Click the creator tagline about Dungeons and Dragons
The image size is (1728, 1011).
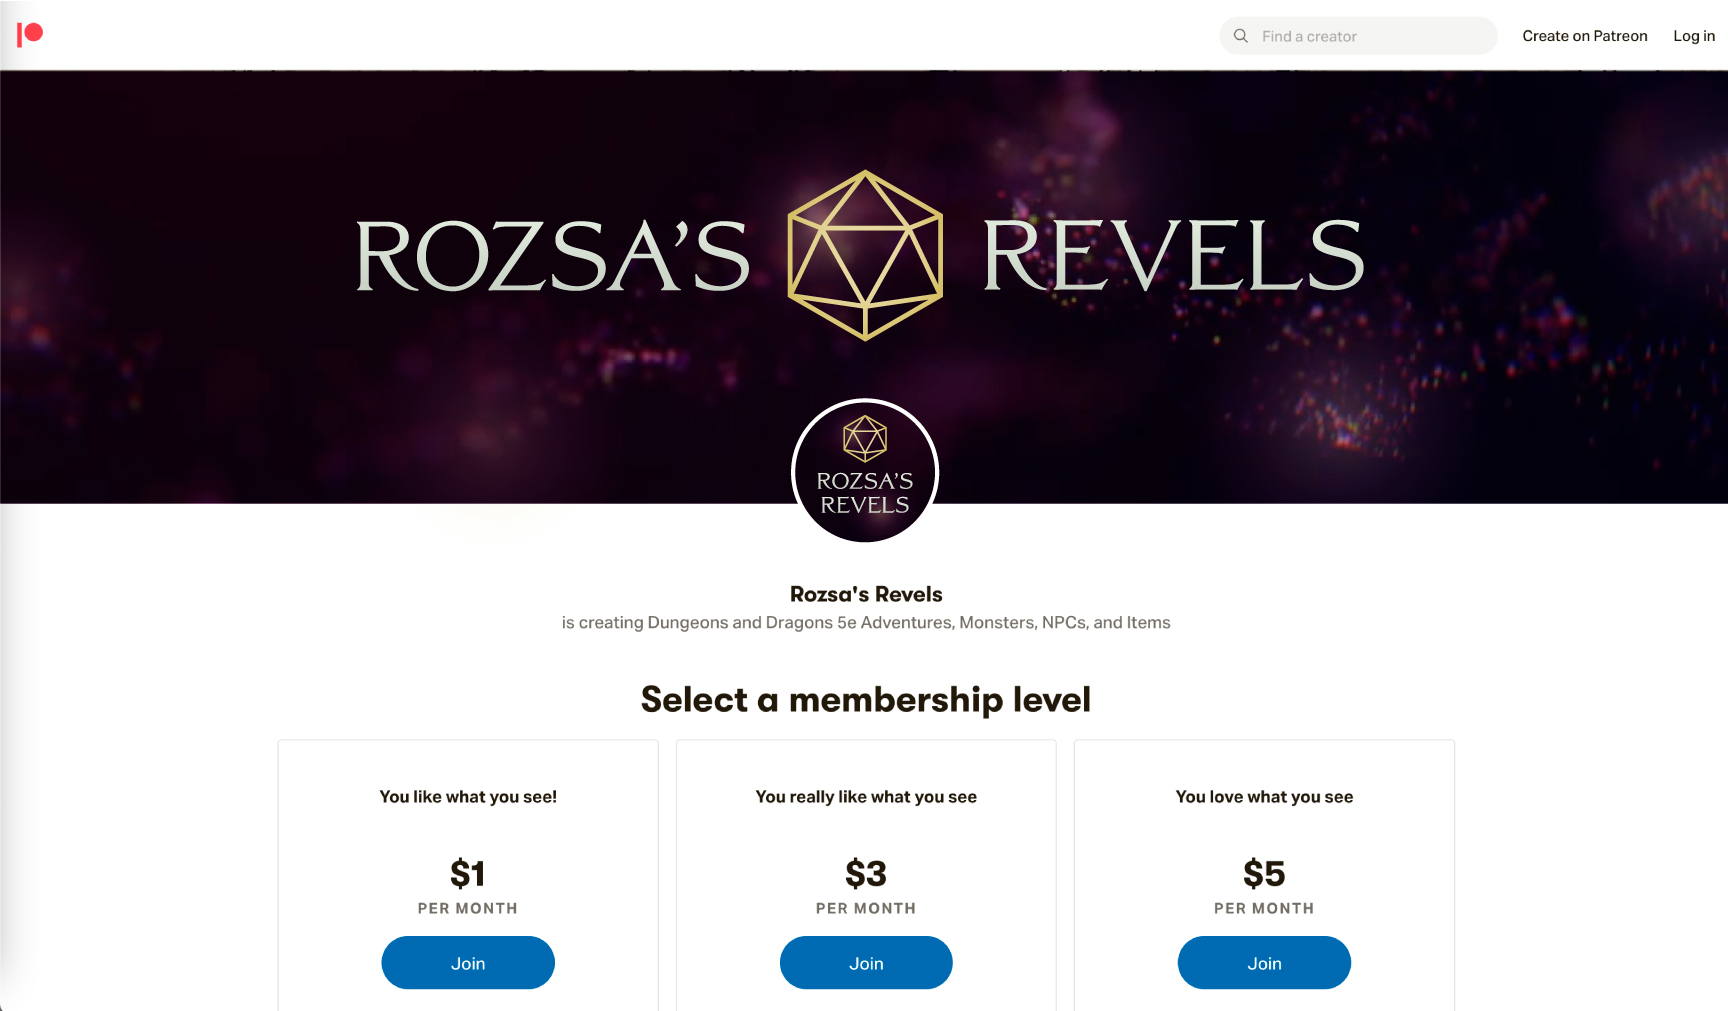(x=866, y=623)
